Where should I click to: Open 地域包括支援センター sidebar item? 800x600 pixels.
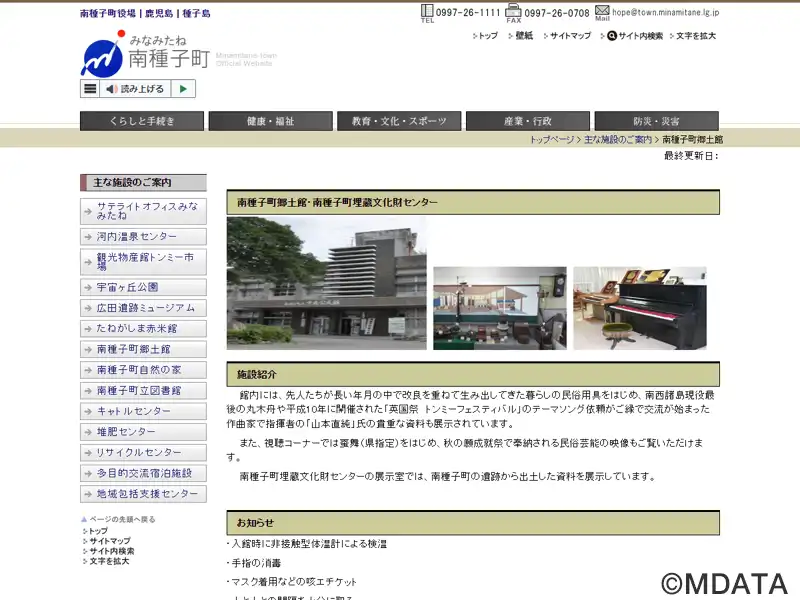click(143, 494)
